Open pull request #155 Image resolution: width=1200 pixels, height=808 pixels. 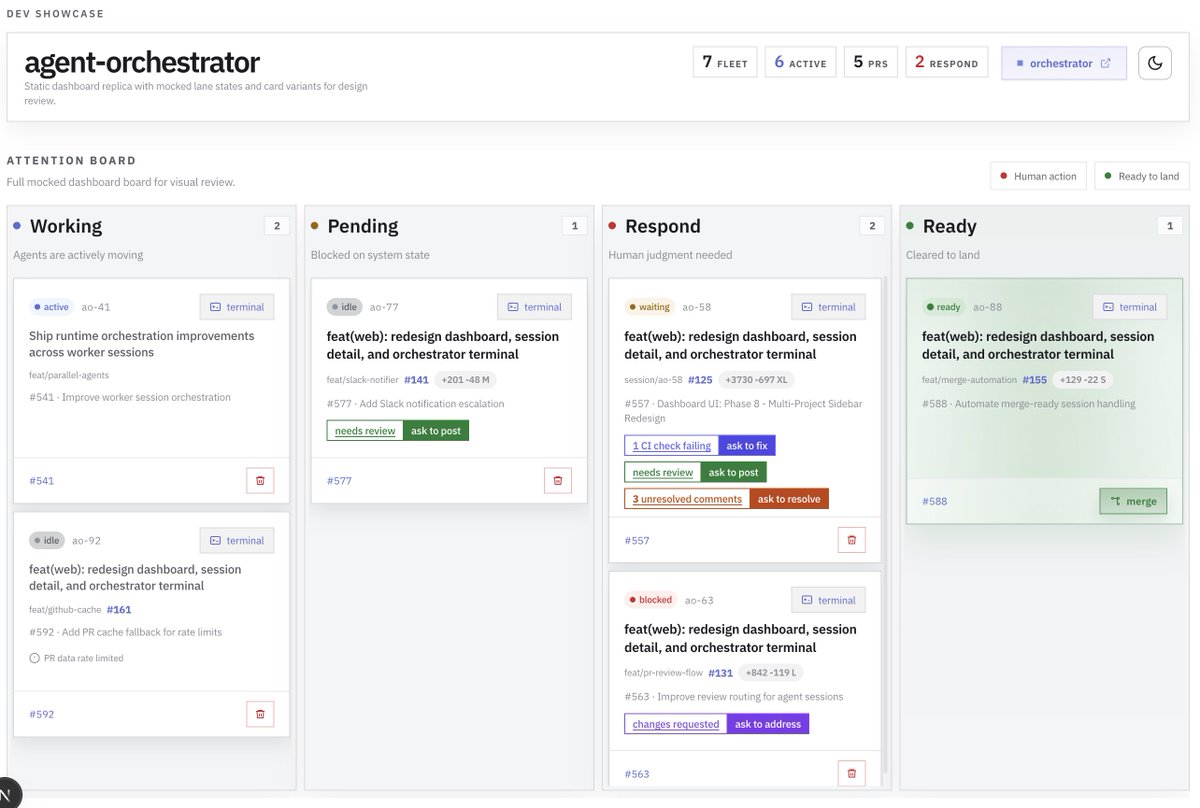[1034, 380]
